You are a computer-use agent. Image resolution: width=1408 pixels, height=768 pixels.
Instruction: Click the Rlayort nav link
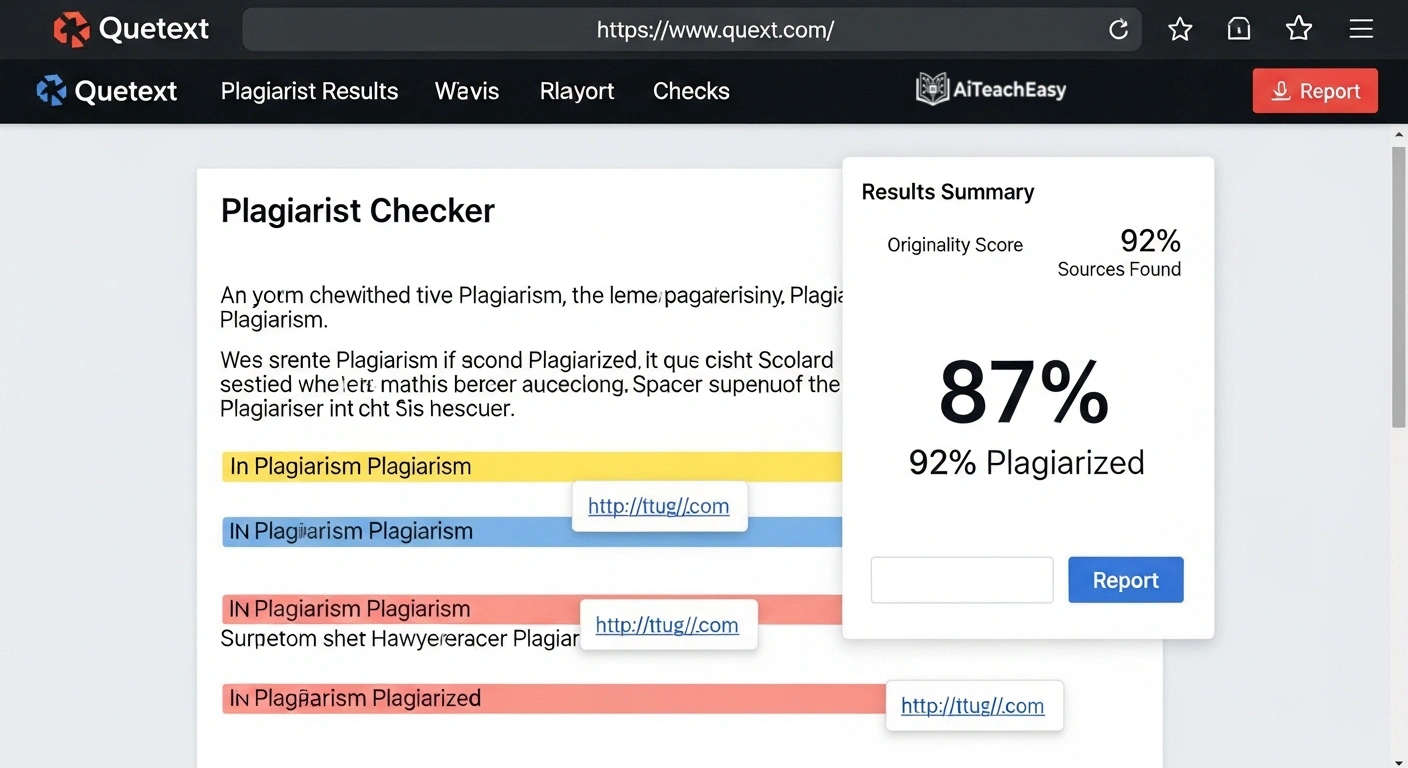tap(576, 90)
